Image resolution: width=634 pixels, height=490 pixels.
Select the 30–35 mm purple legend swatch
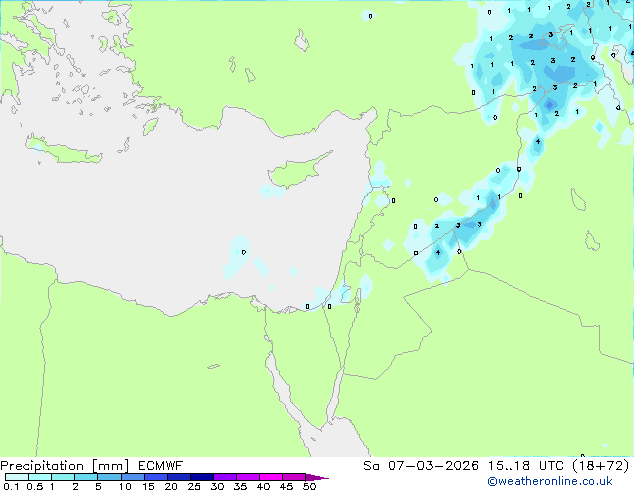[225, 477]
